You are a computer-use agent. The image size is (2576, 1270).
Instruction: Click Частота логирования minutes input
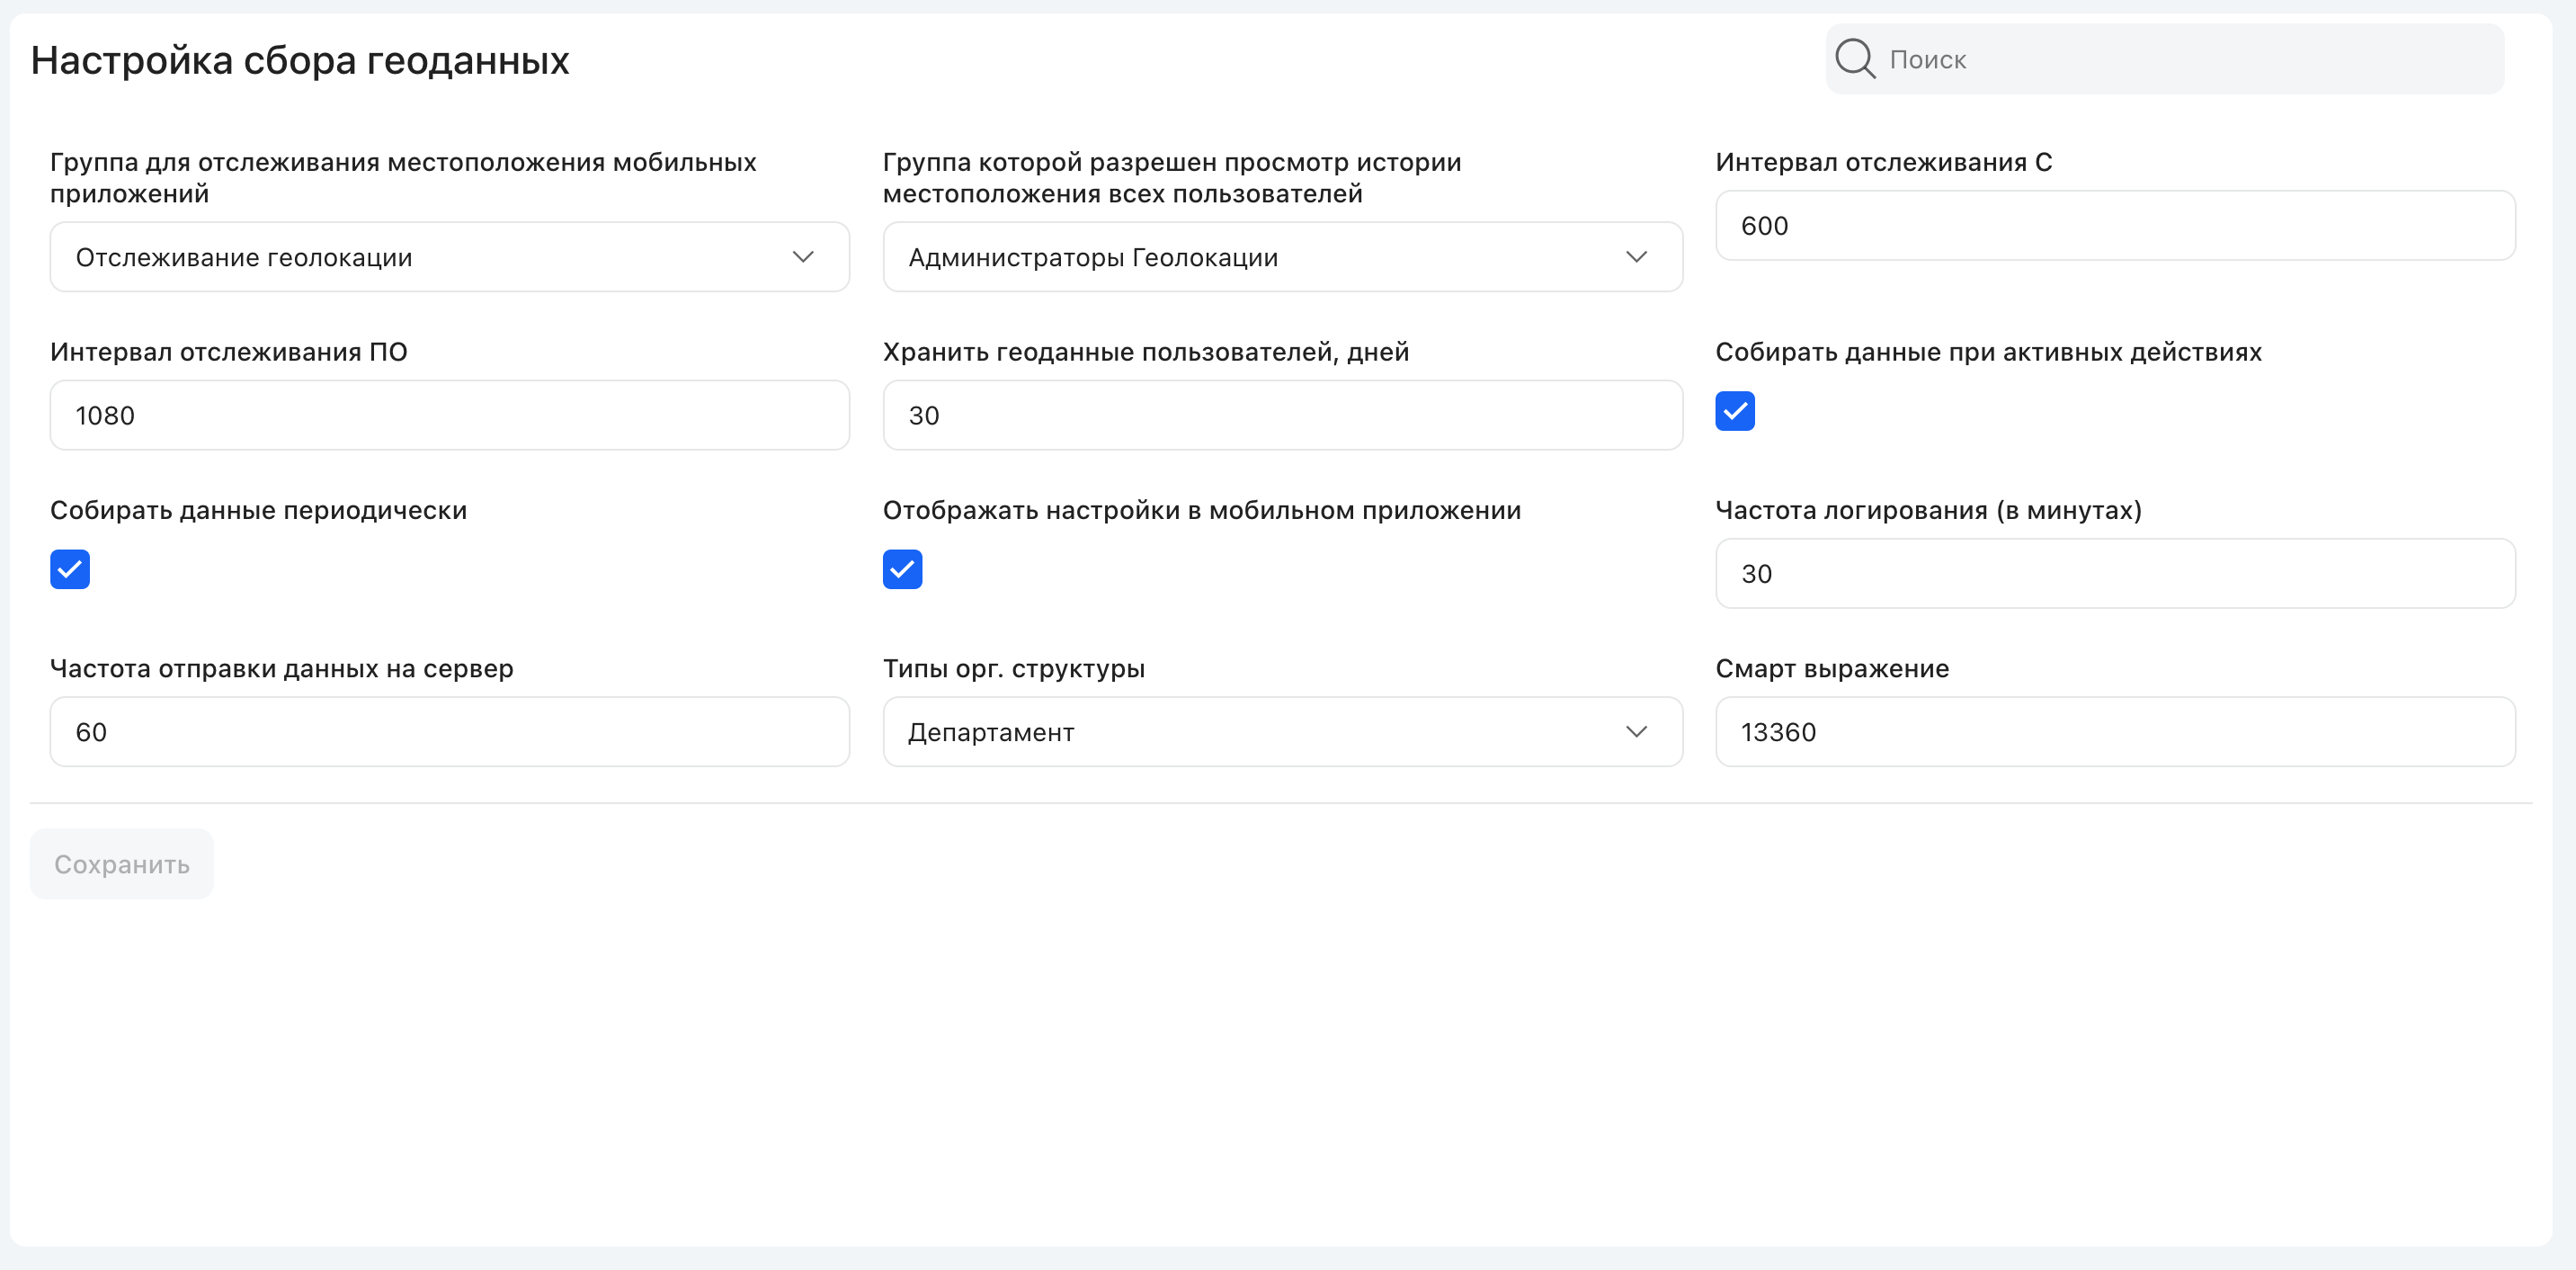pyautogui.click(x=2115, y=574)
